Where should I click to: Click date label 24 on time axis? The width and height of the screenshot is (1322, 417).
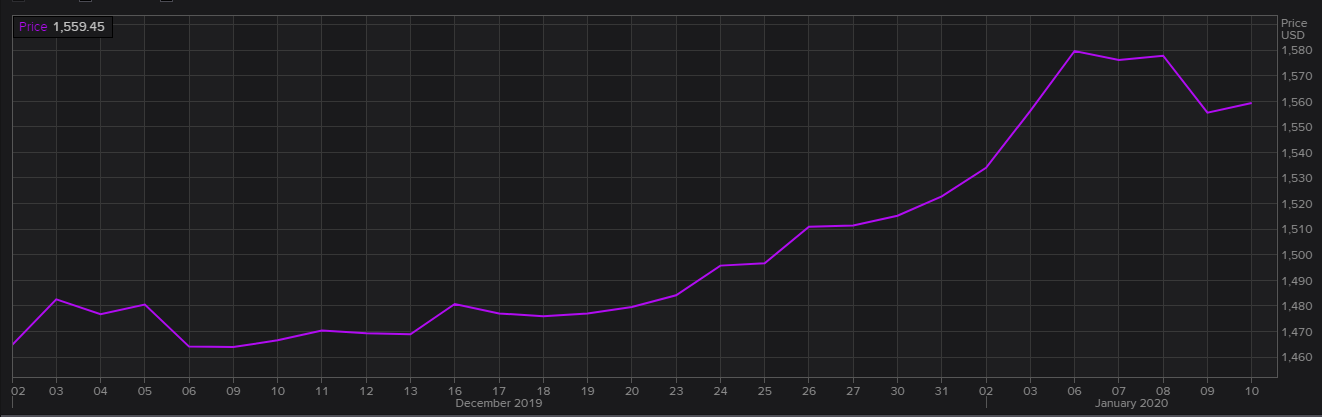(720, 391)
